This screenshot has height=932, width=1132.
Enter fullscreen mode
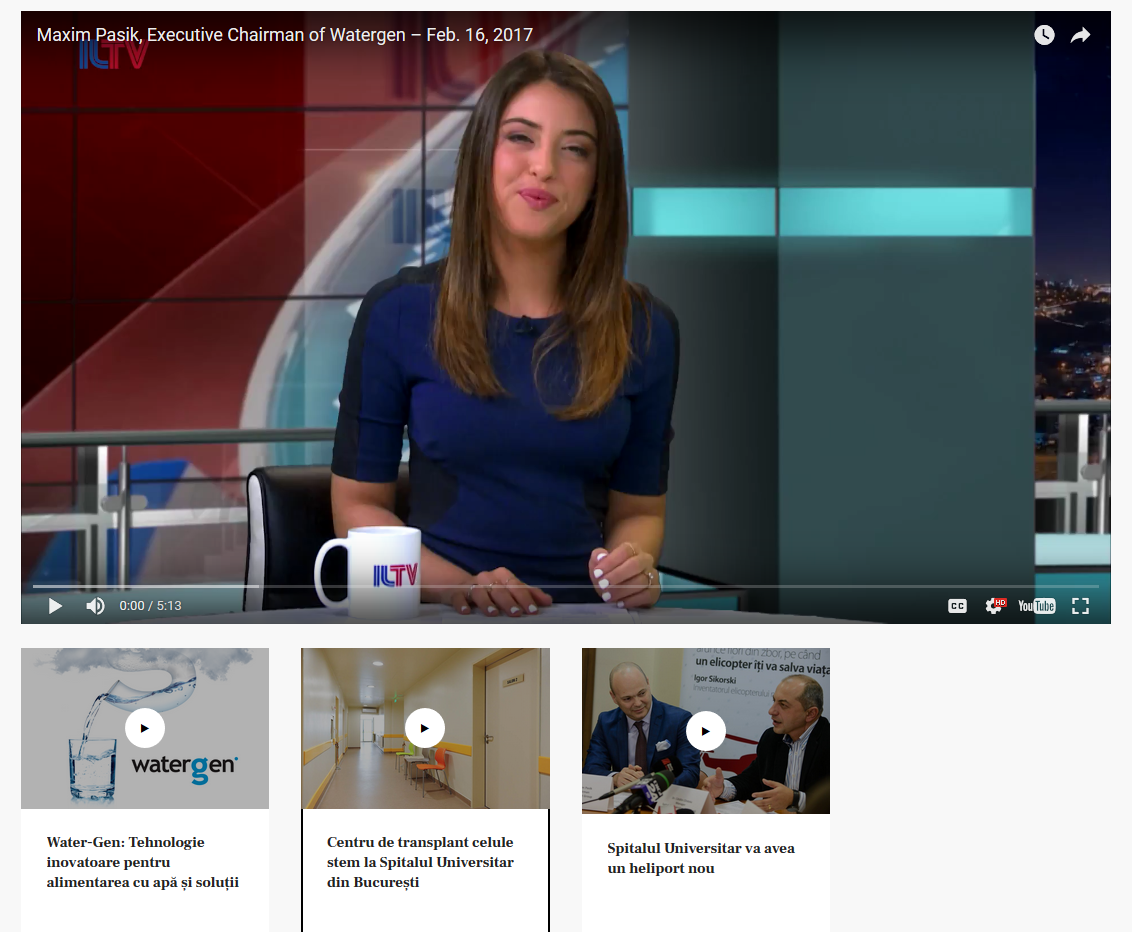point(1080,606)
